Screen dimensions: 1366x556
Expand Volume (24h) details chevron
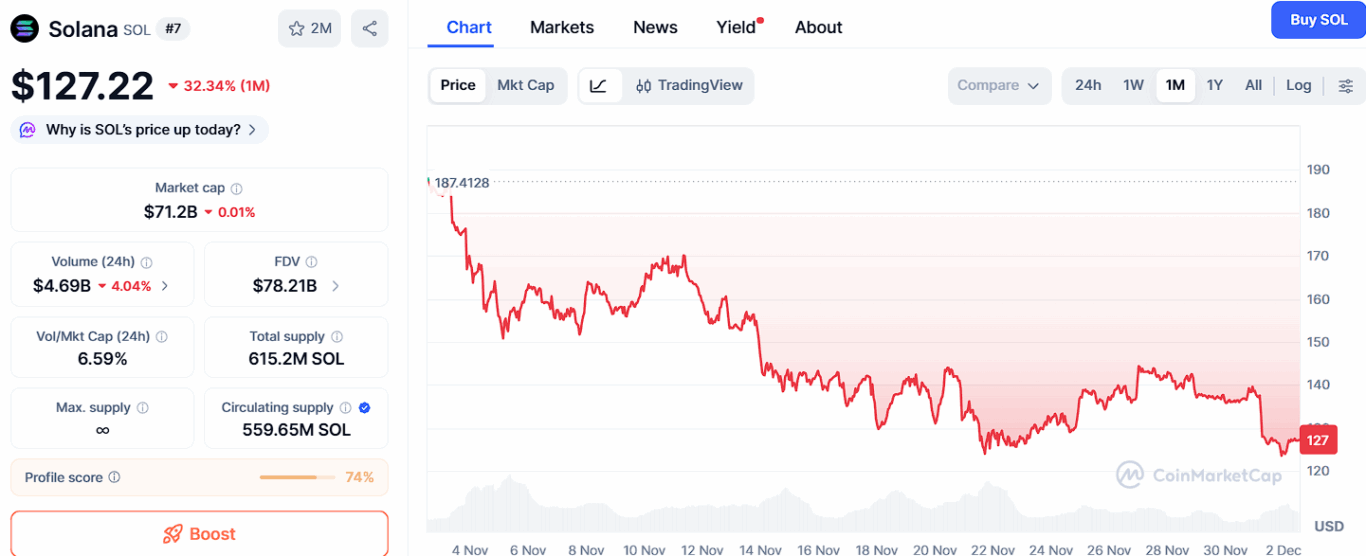[x=165, y=286]
